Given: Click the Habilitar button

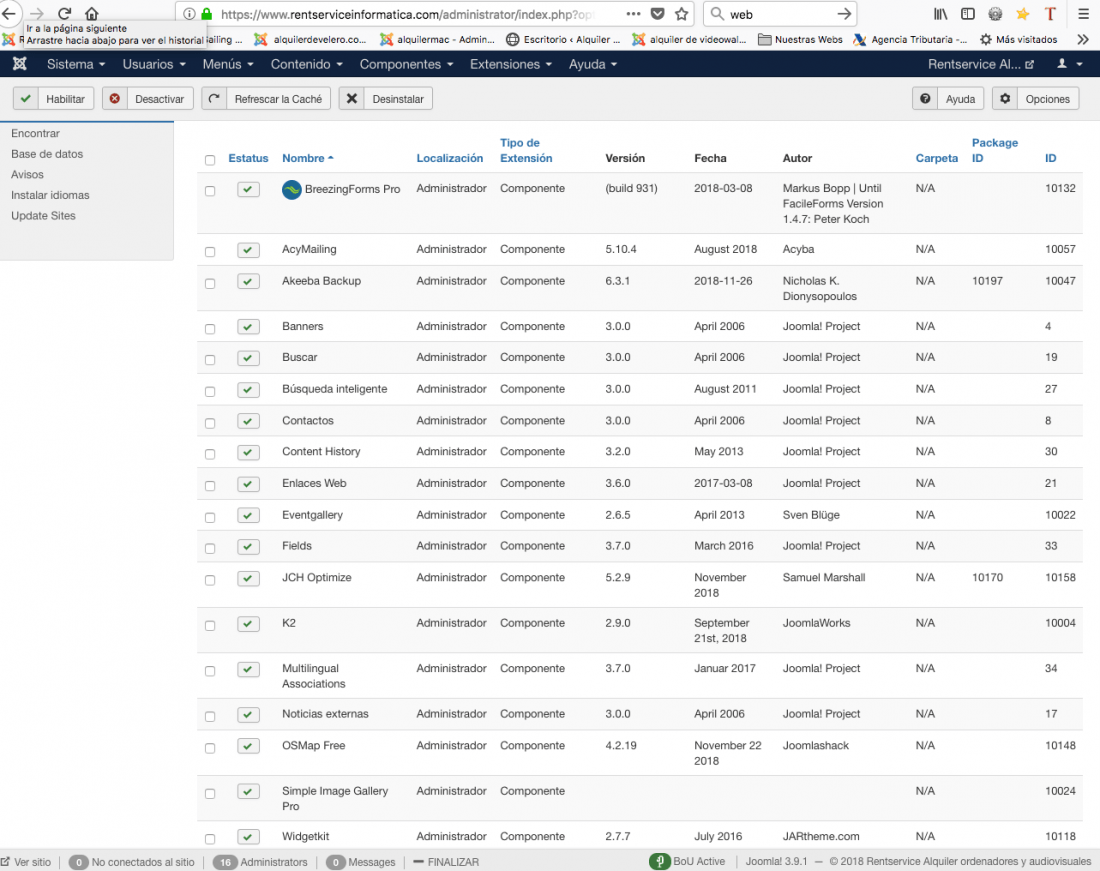Looking at the screenshot, I should point(53,99).
